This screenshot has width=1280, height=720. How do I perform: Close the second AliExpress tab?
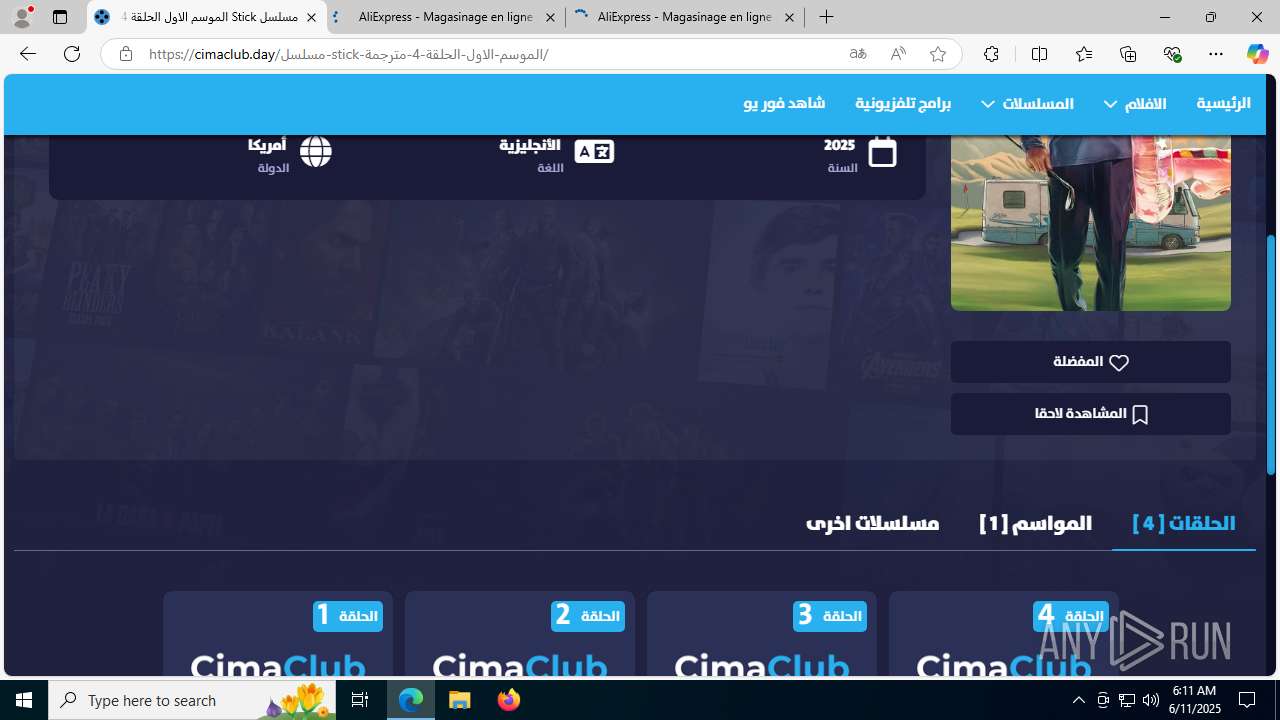[x=789, y=18]
